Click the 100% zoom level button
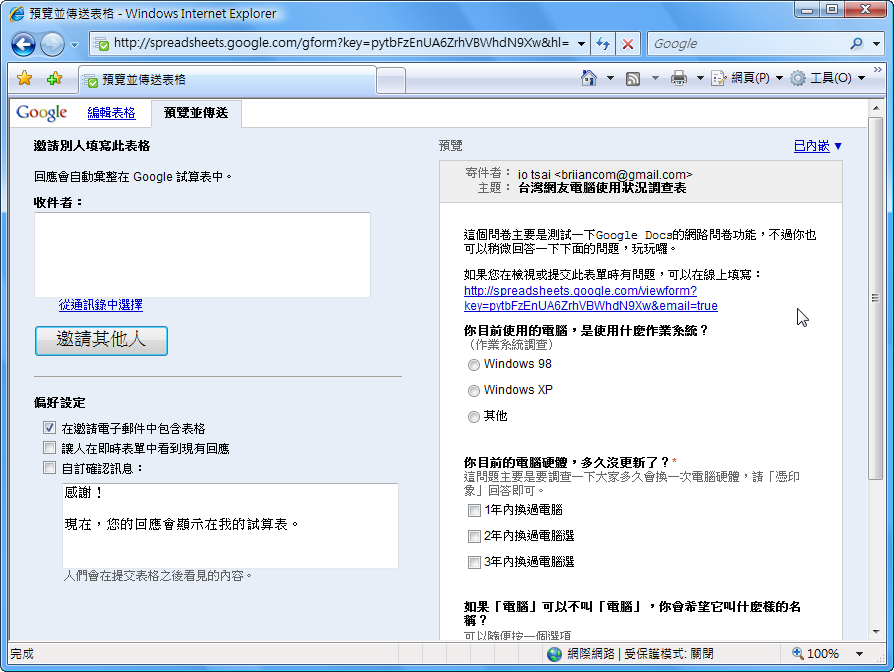The image size is (894, 672). click(815, 654)
